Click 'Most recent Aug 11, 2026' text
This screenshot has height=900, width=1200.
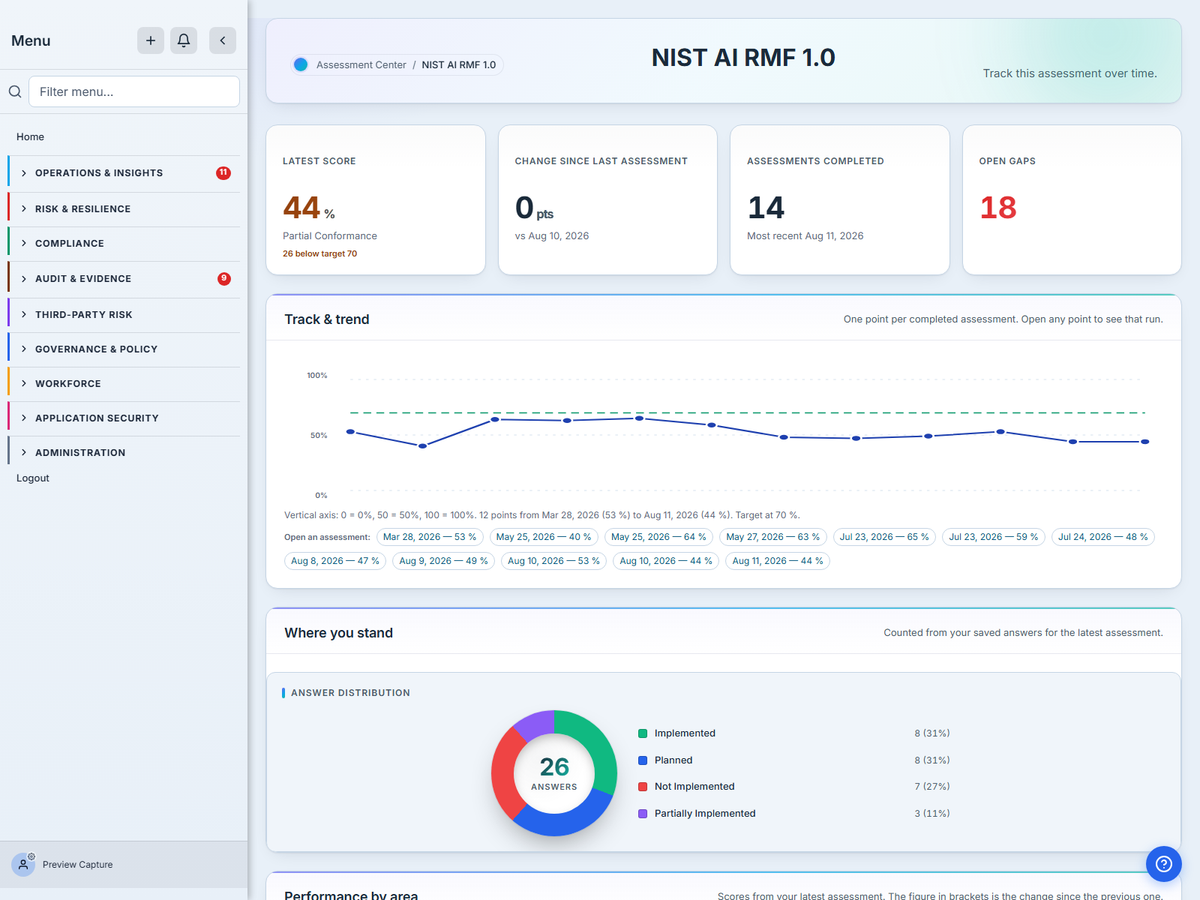click(x=805, y=236)
